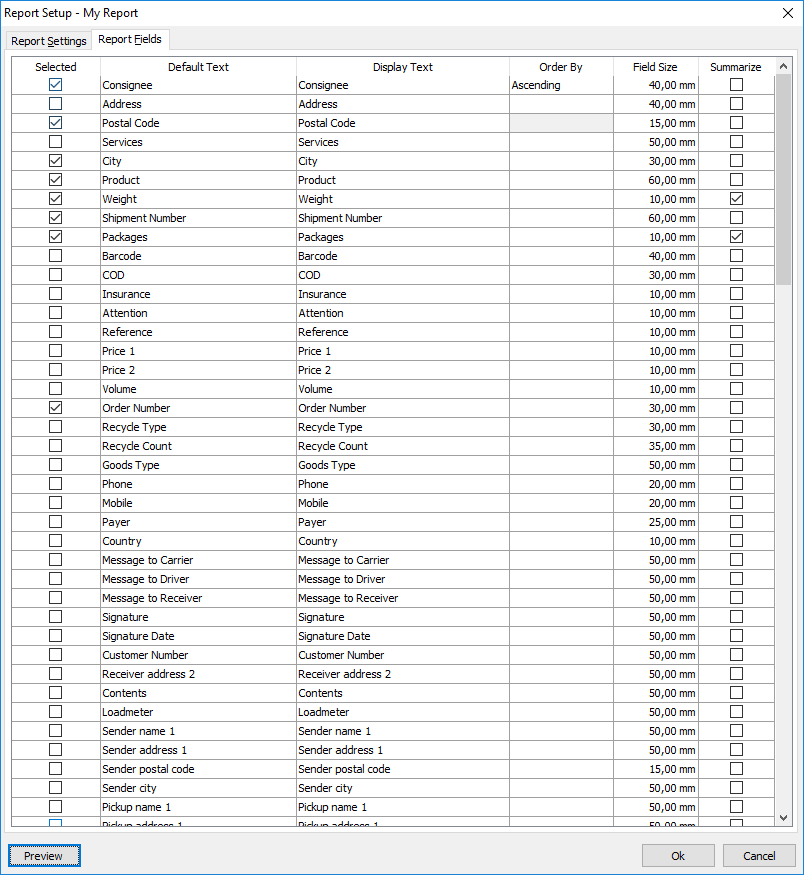Confirm the report setup with Ok
Screen dimensions: 804x875
(x=678, y=855)
